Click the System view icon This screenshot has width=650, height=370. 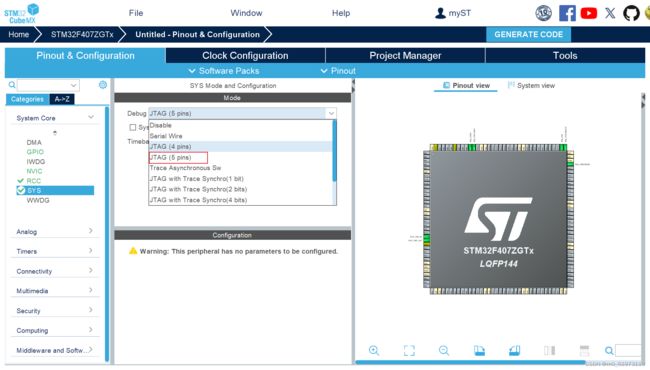[x=511, y=85]
